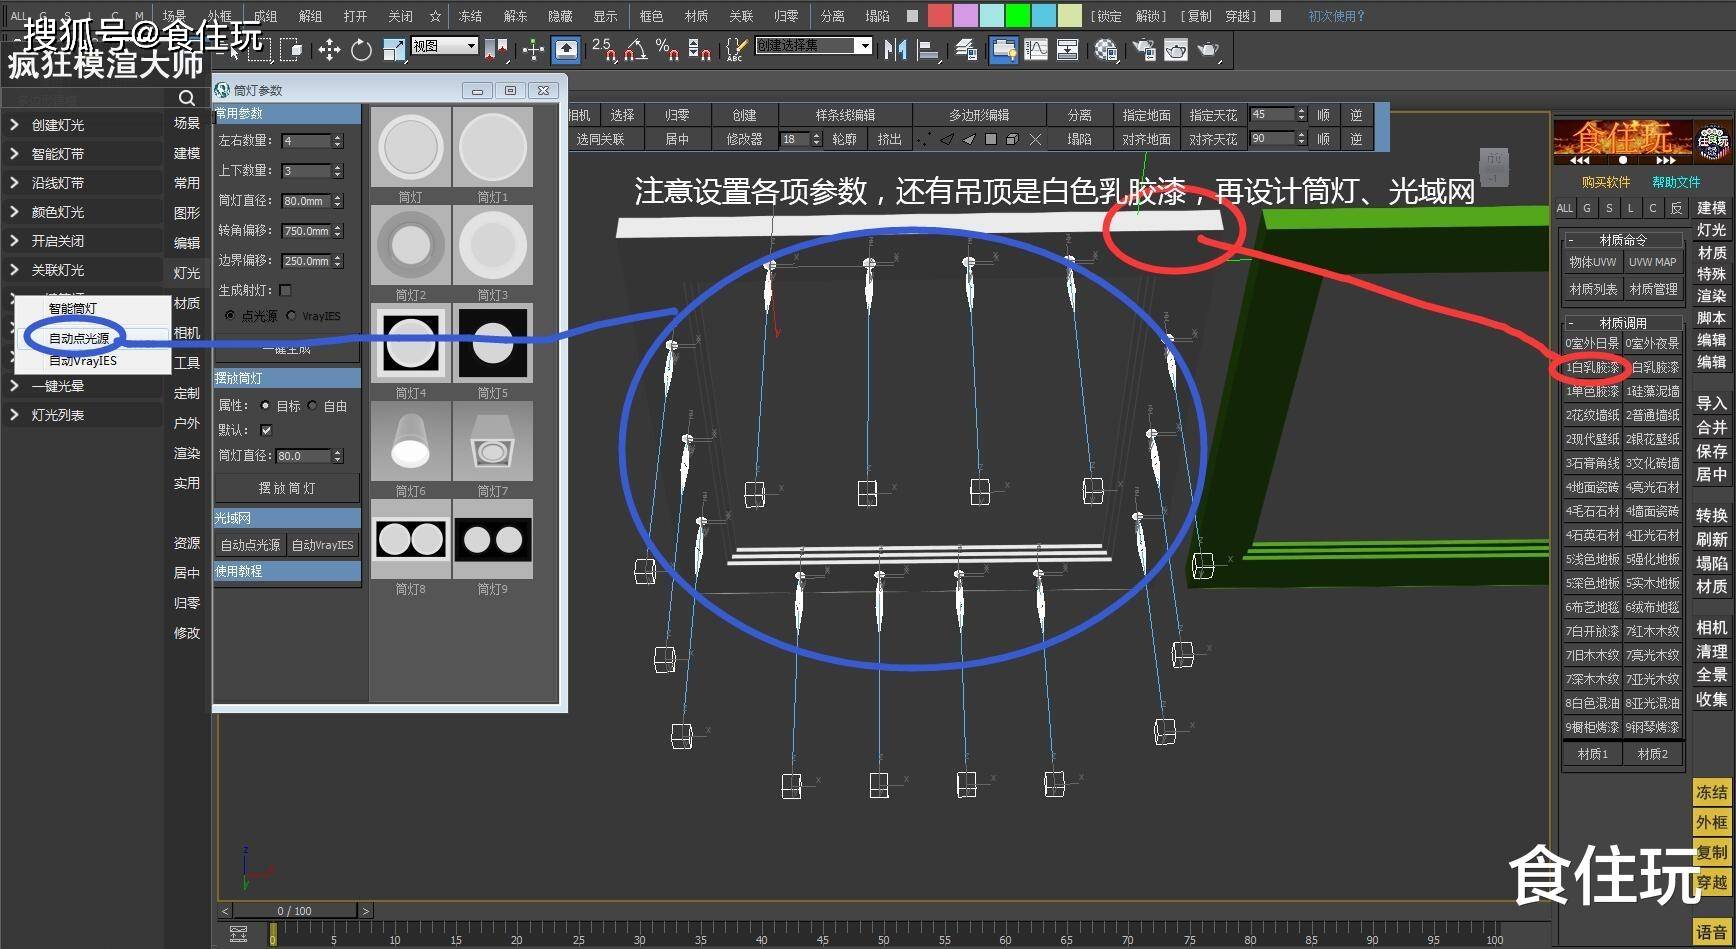
Task: Open the material editor icon
Action: pos(1105,50)
